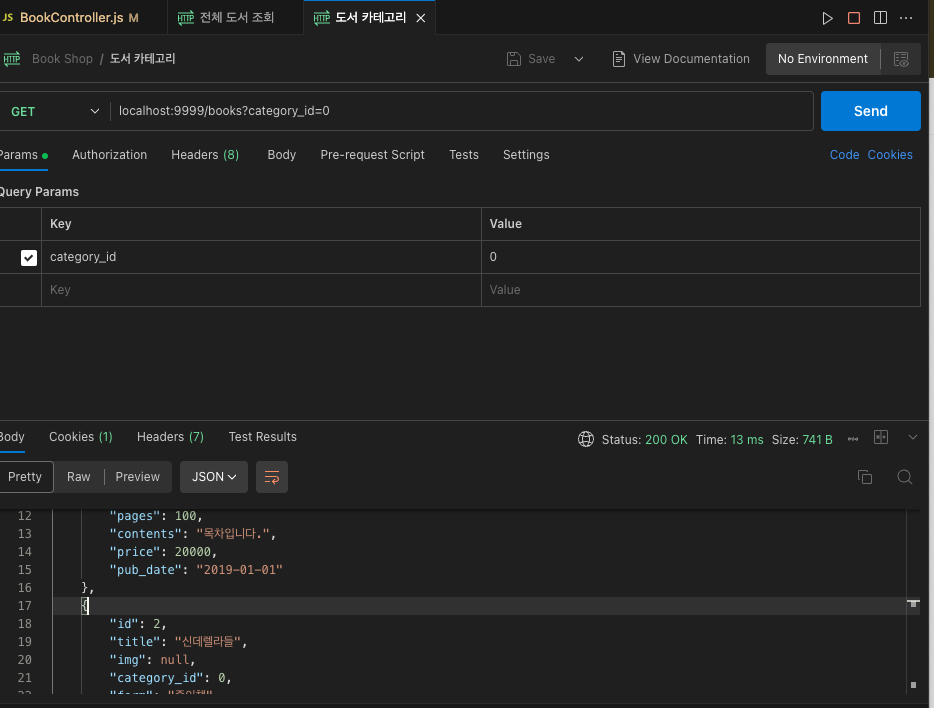Close the 도서 카테고리 tab
Viewport: 934px width, 708px height.
tap(420, 18)
